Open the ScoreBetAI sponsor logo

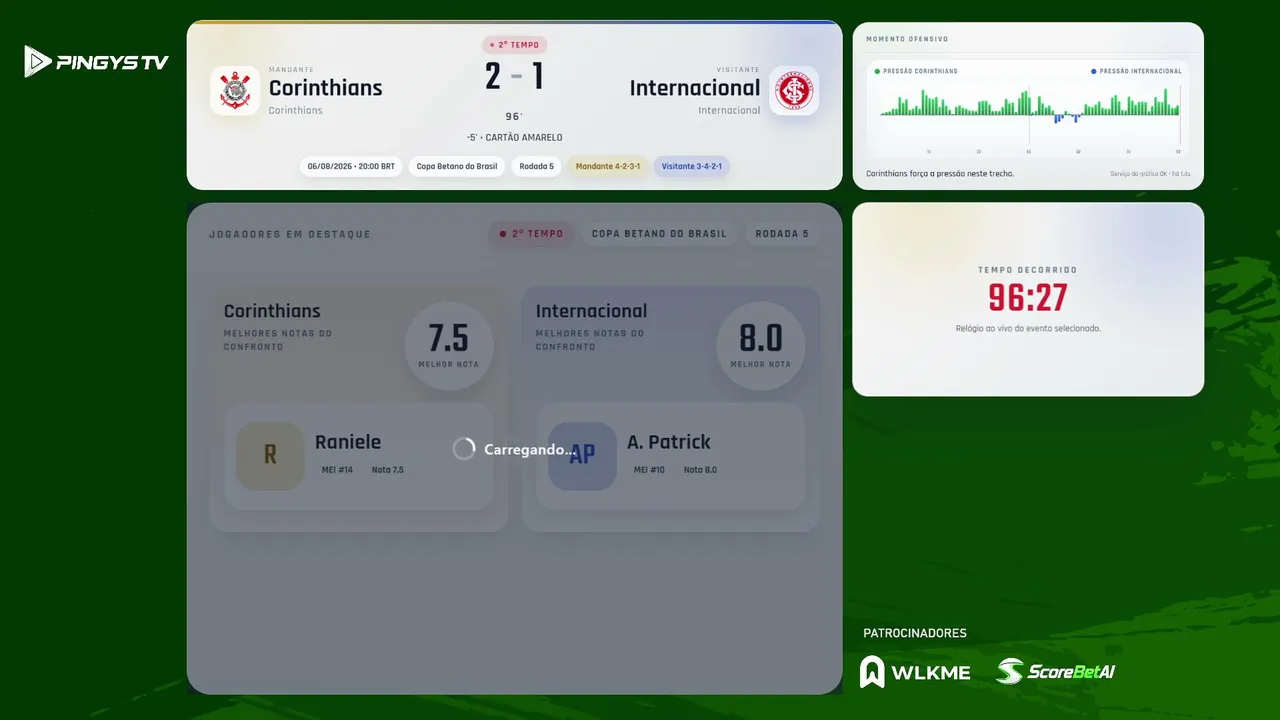(x=1056, y=672)
